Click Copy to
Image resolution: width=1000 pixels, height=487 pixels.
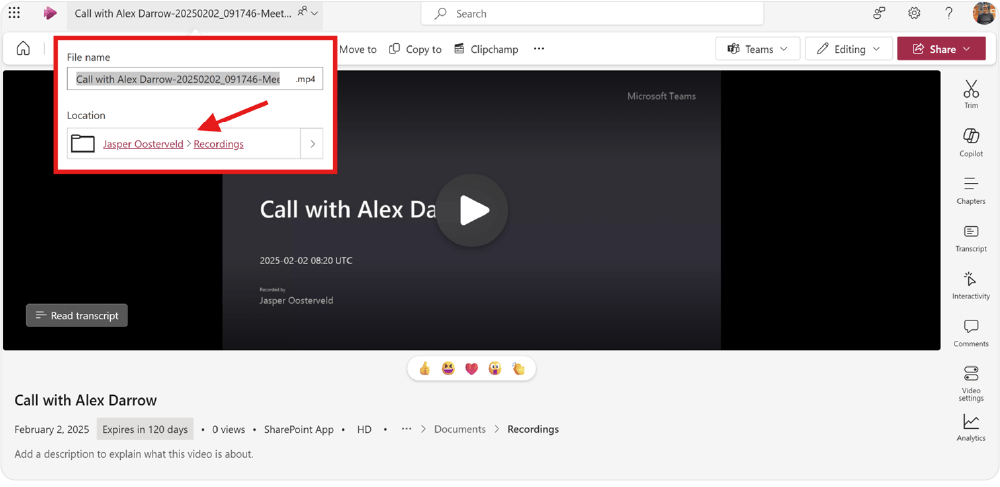click(415, 49)
